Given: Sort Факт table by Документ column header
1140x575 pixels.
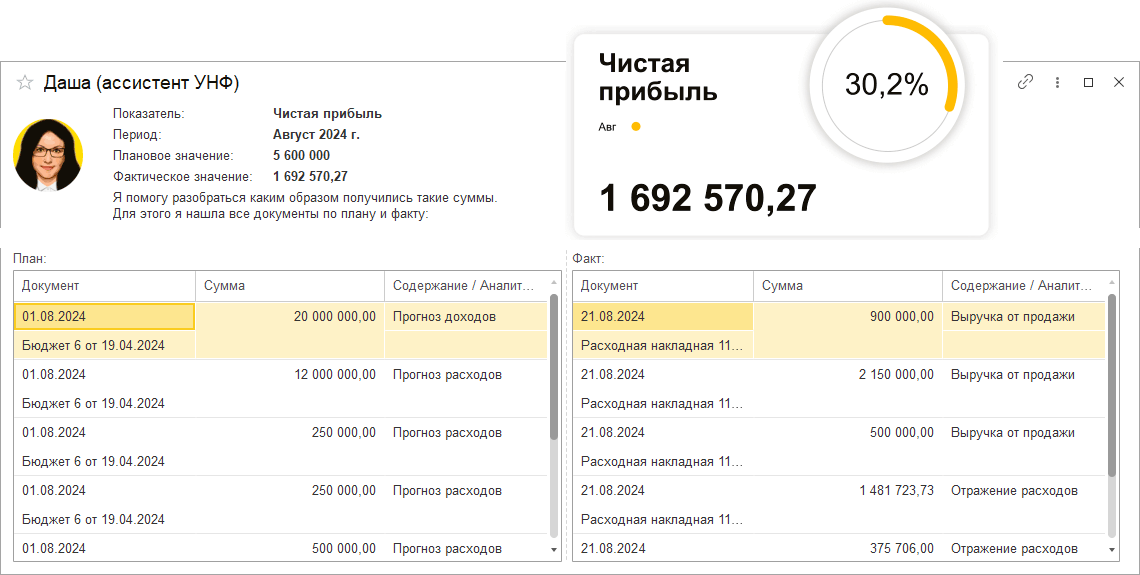Looking at the screenshot, I should pos(662,286).
